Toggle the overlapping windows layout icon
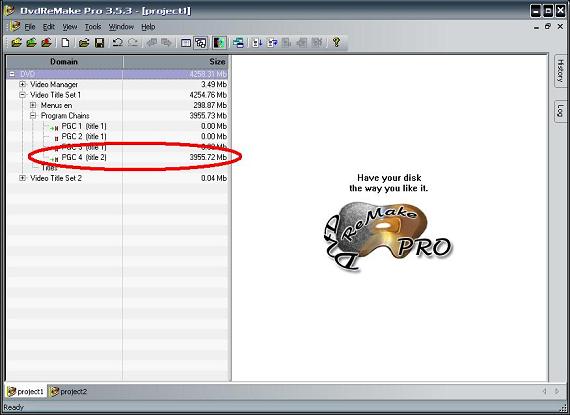Image resolution: width=570 pixels, height=415 pixels. coord(201,43)
